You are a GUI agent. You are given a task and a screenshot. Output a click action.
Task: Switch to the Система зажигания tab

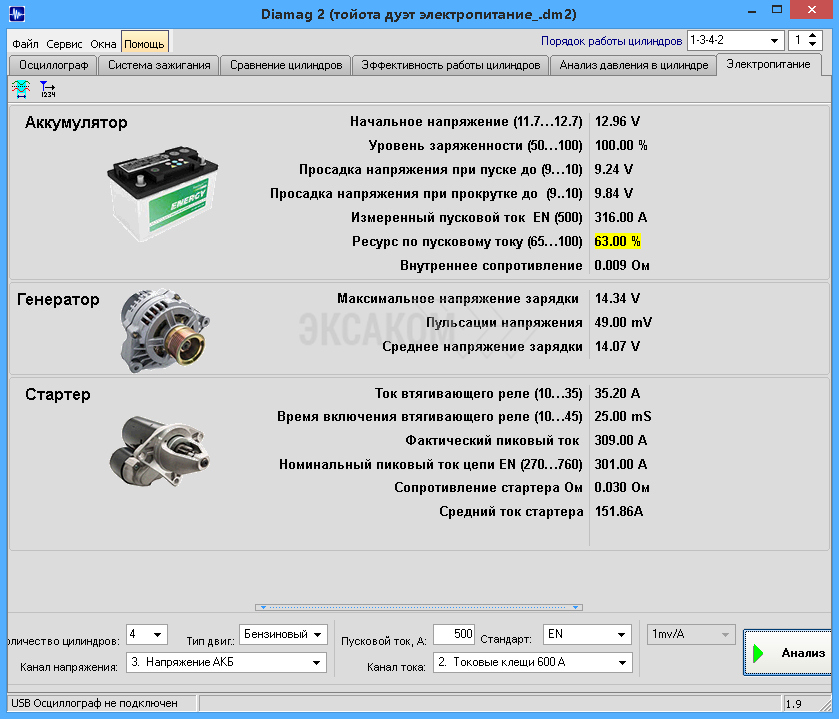[159, 65]
